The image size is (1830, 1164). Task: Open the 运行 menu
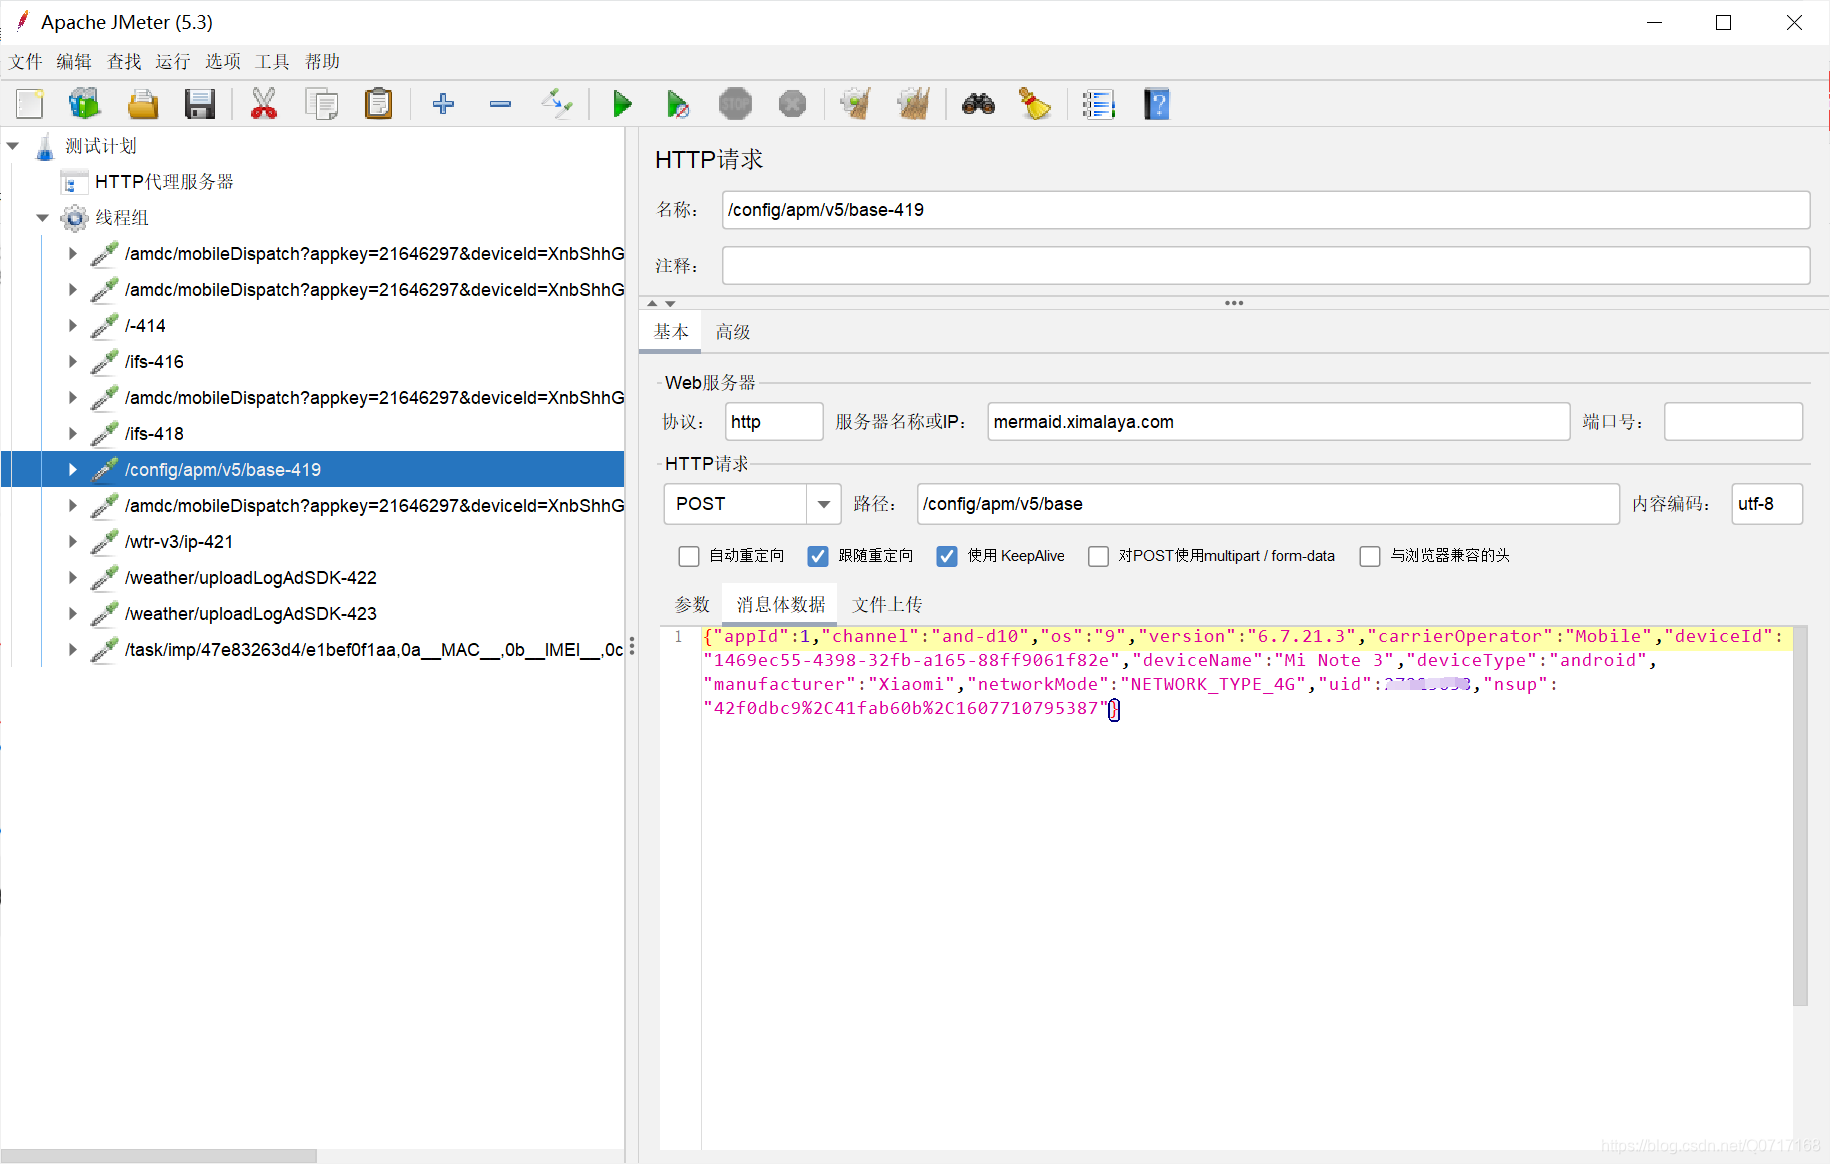pos(173,62)
